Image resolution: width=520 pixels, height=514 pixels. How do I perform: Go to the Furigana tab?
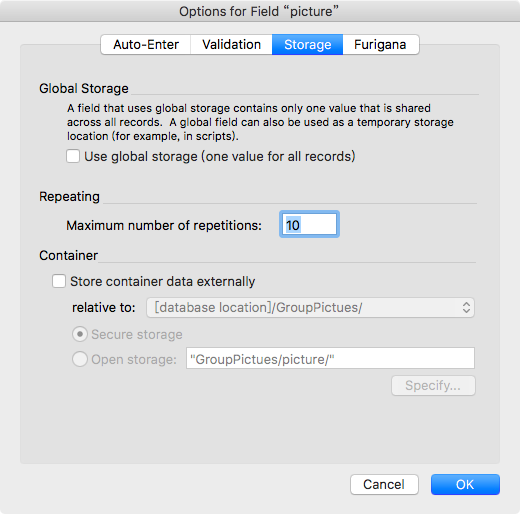(x=381, y=44)
